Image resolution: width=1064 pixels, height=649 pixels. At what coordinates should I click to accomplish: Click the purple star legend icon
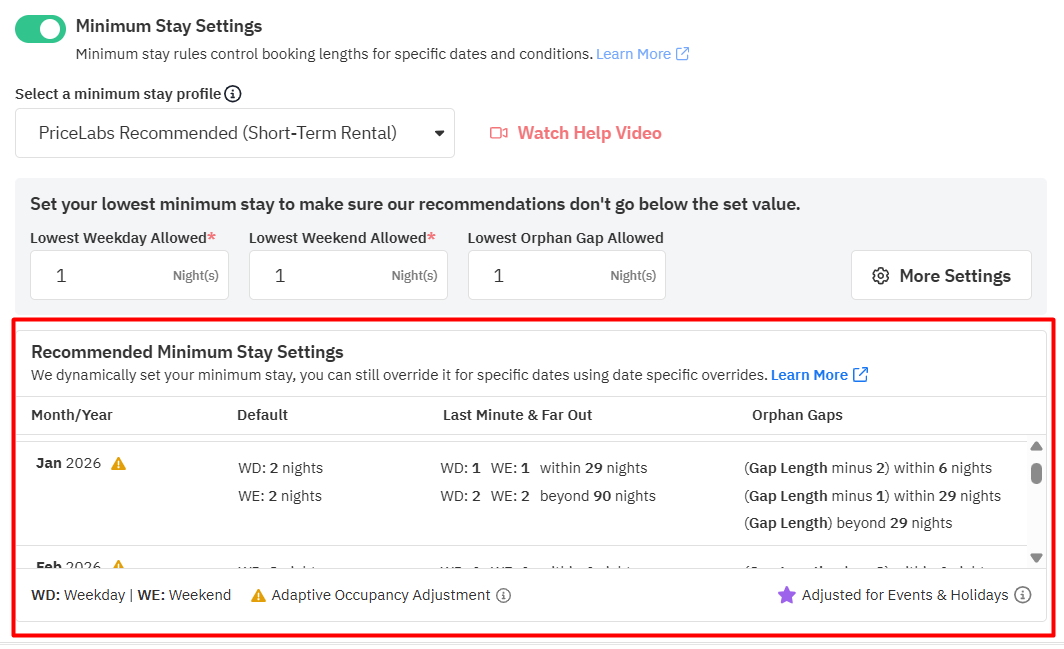click(x=787, y=595)
